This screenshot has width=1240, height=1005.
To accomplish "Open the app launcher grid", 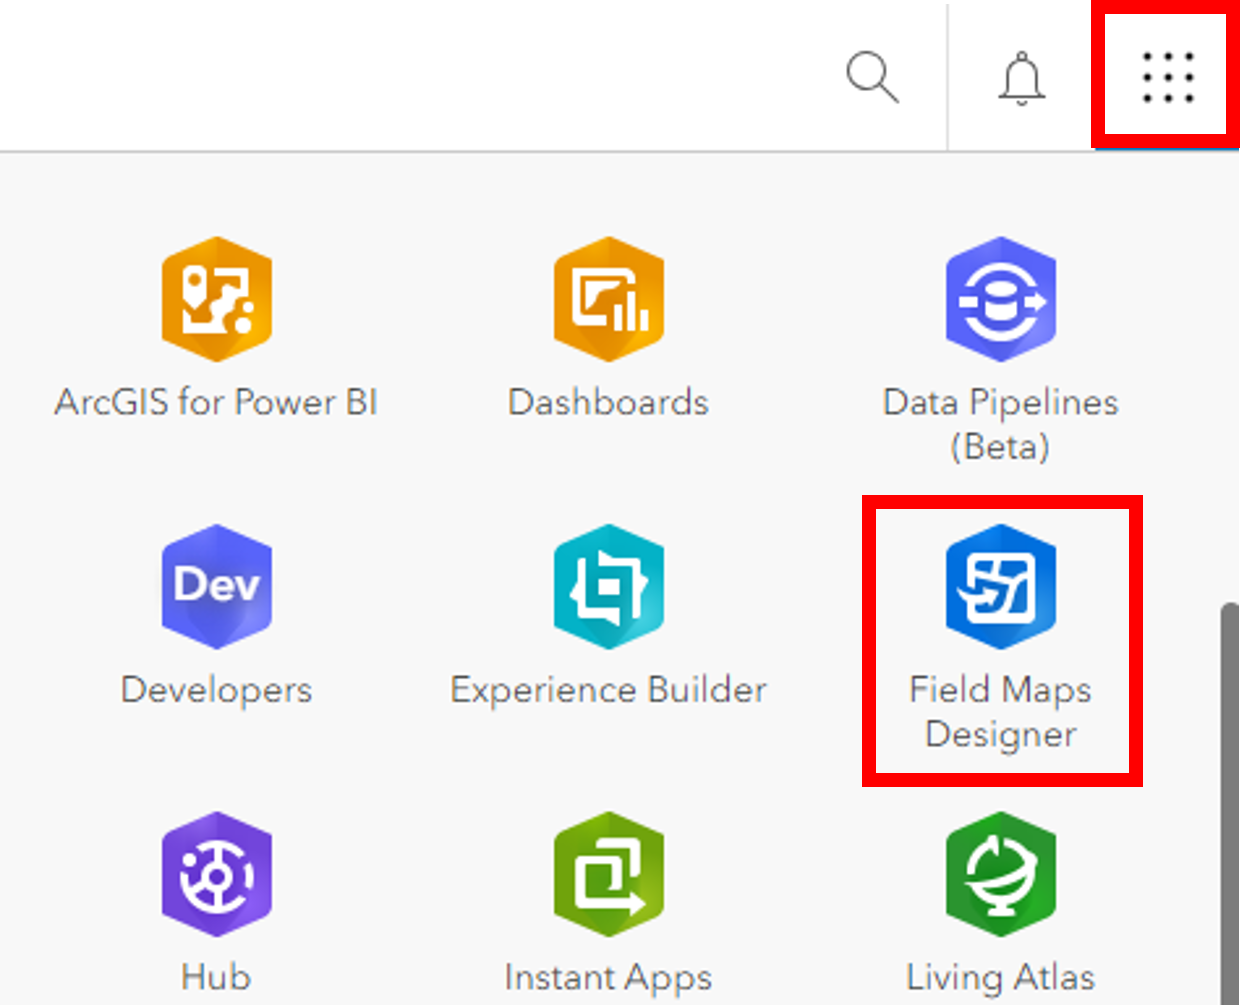I will pos(1166,74).
